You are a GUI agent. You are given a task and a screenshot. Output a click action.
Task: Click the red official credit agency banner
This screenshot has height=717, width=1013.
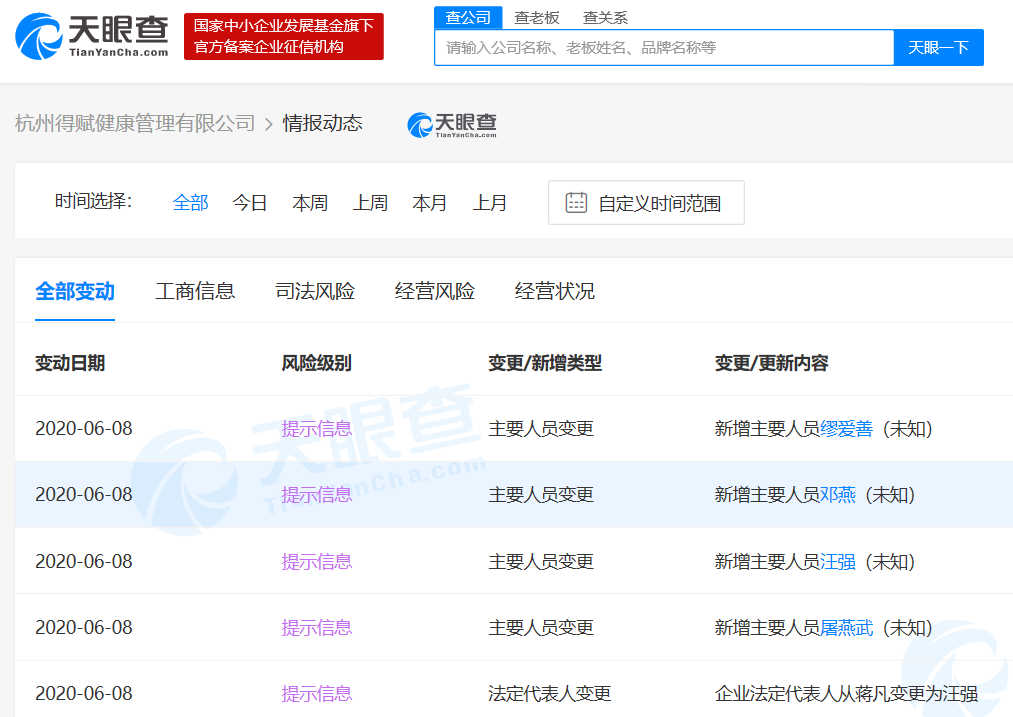click(x=283, y=37)
